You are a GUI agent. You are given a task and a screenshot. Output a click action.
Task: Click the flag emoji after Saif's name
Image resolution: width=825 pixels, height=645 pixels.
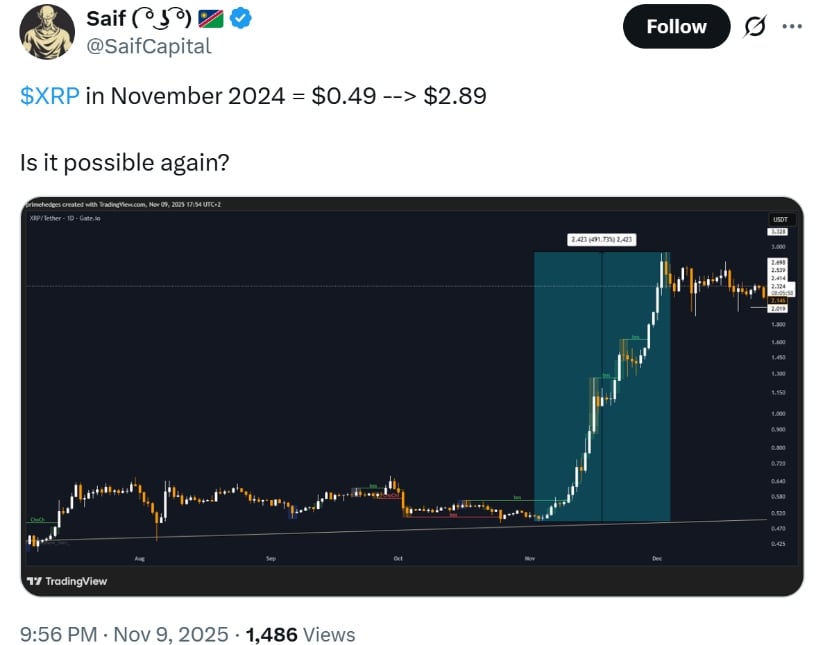click(210, 18)
